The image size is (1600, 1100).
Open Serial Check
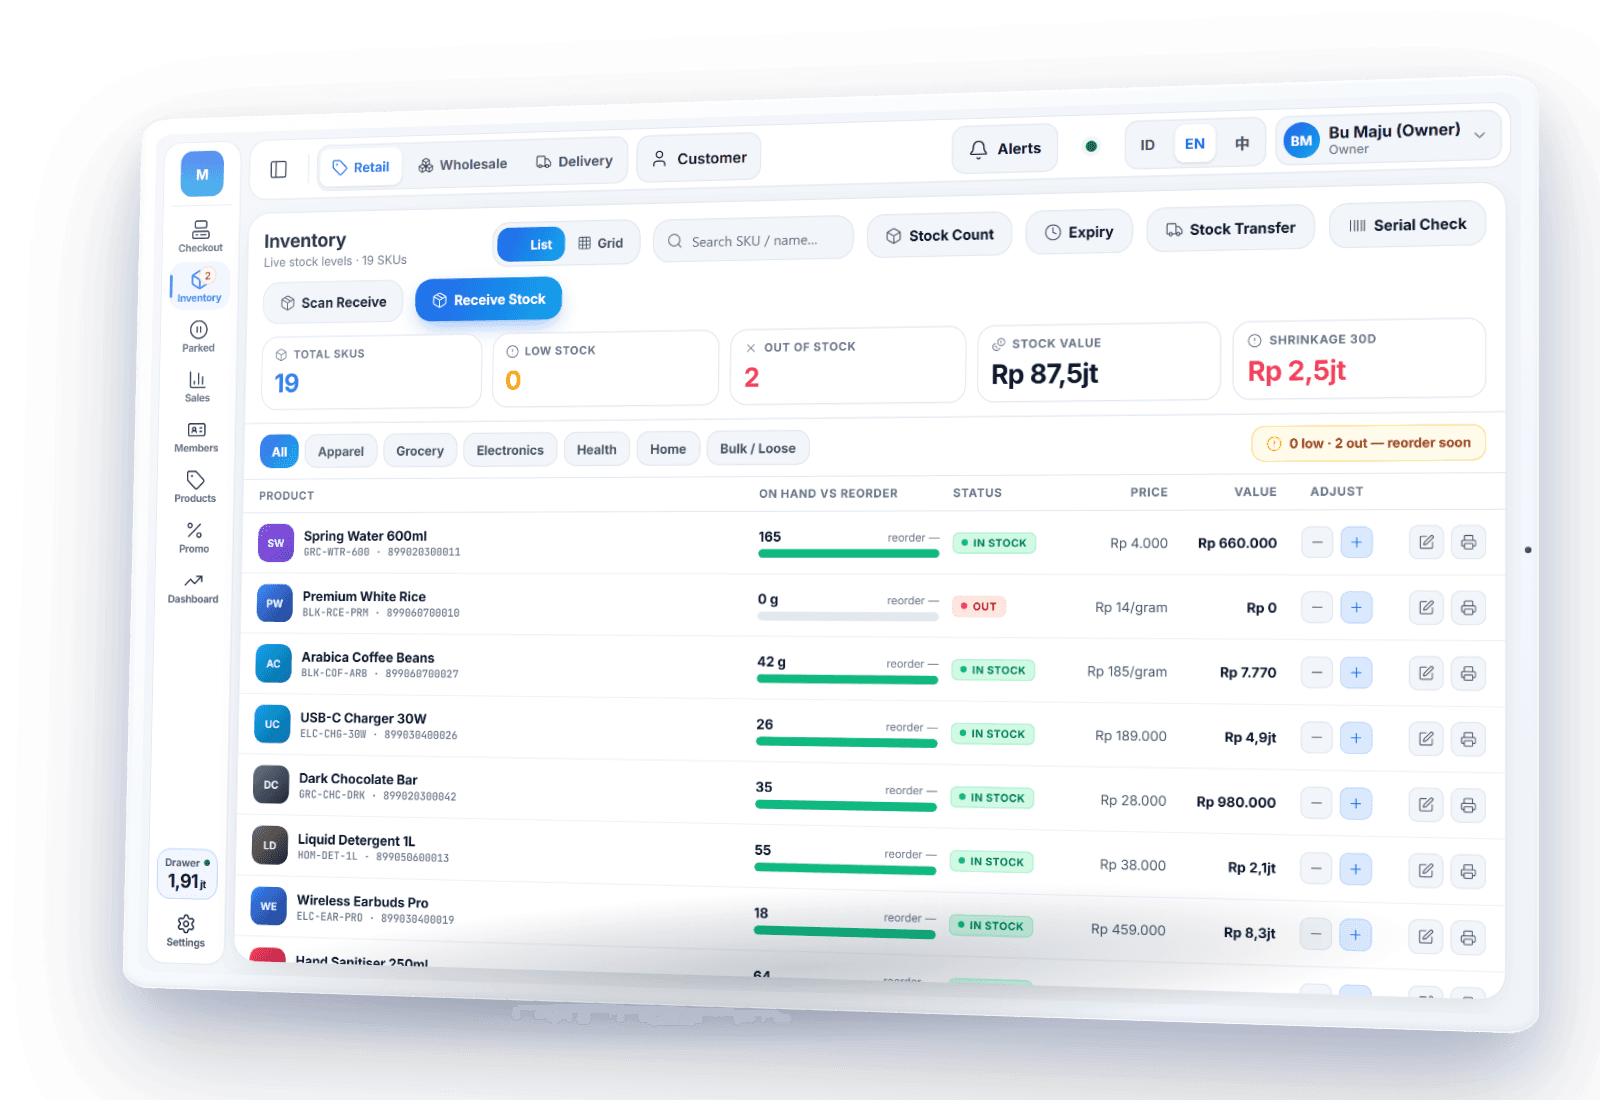(1407, 225)
